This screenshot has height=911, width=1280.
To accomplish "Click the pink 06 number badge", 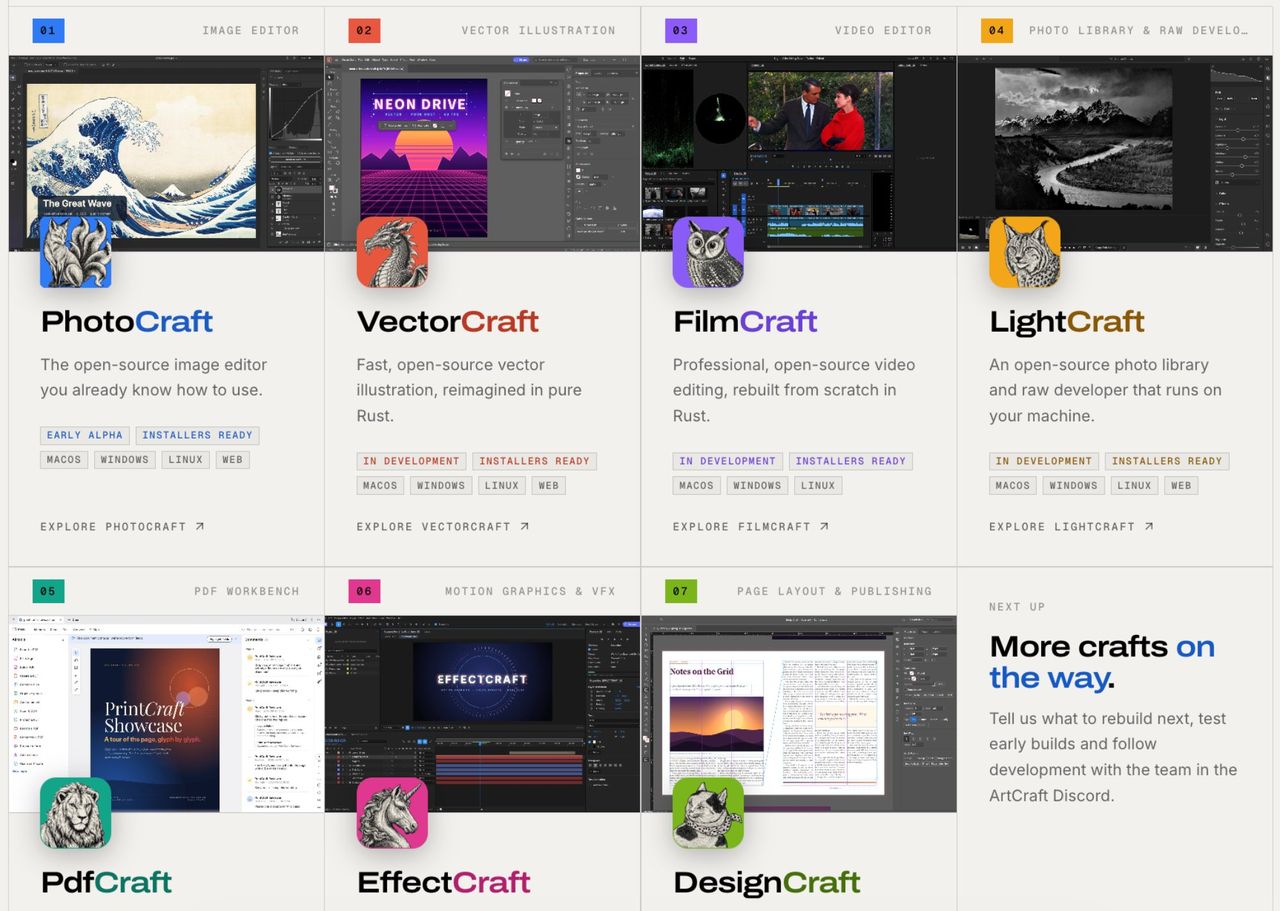I will pos(364,591).
